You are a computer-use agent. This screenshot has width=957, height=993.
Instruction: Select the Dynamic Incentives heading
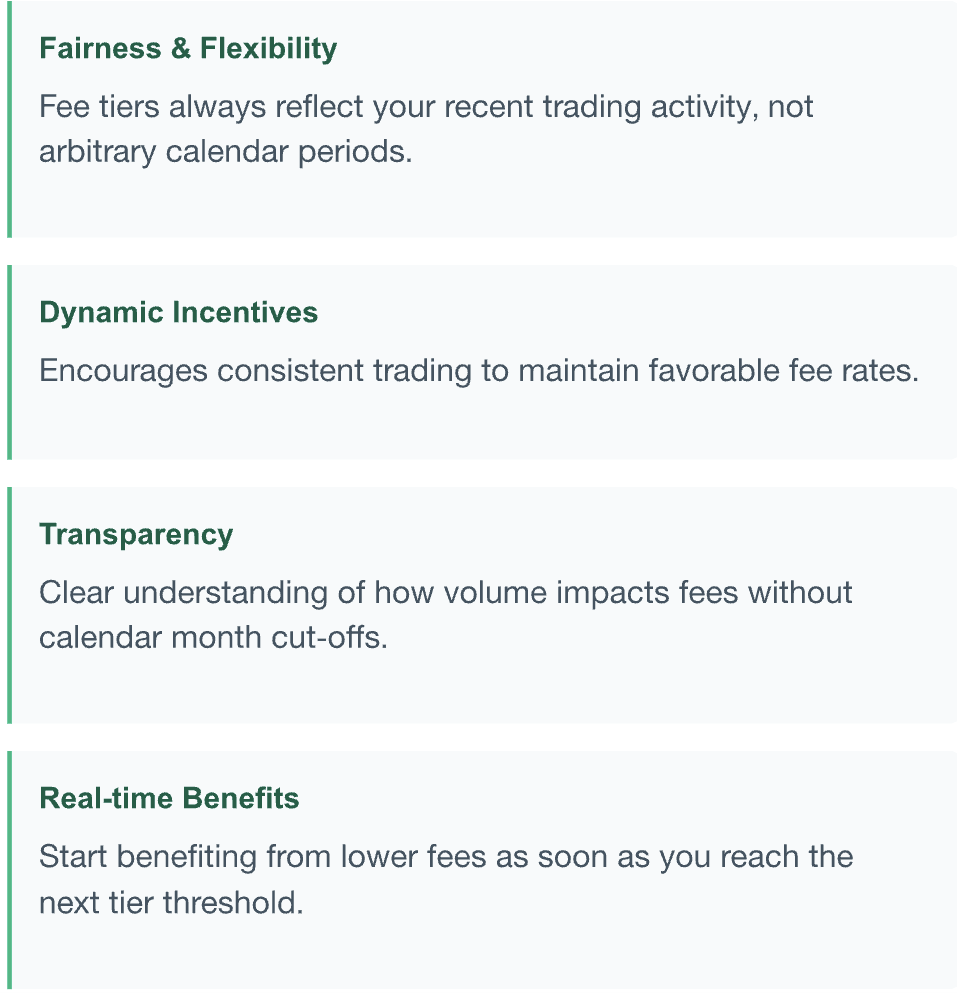pyautogui.click(x=178, y=312)
